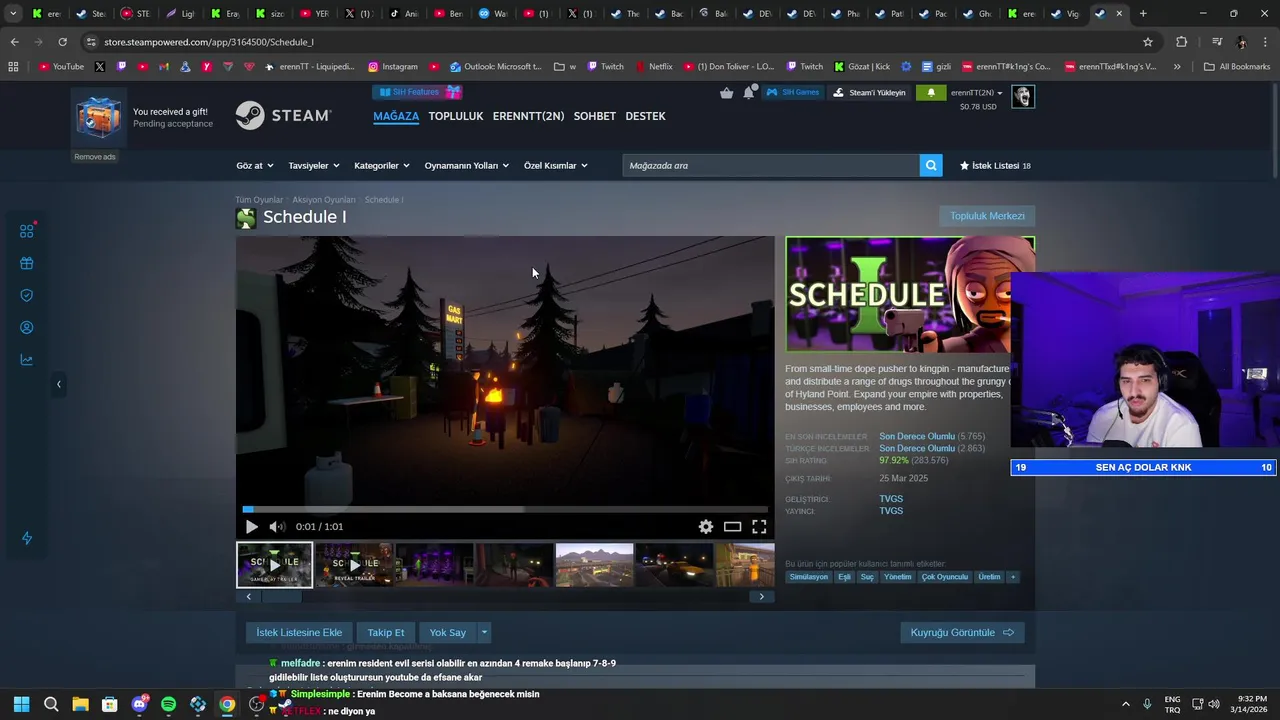Viewport: 1280px width, 720px height.
Task: Go back in browser history
Action: [14, 42]
